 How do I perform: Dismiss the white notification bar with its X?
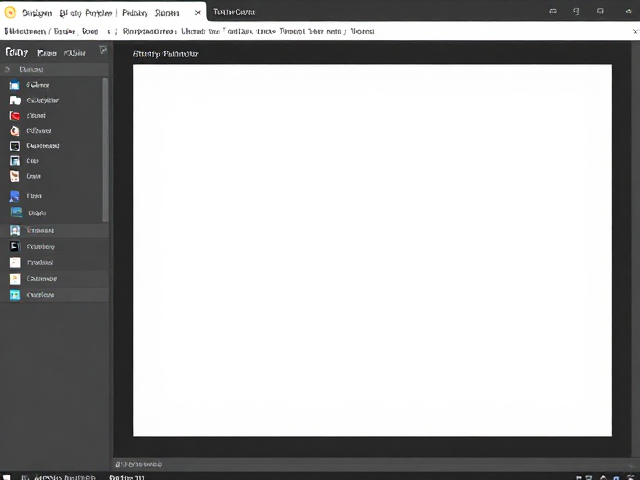pyautogui.click(x=635, y=31)
